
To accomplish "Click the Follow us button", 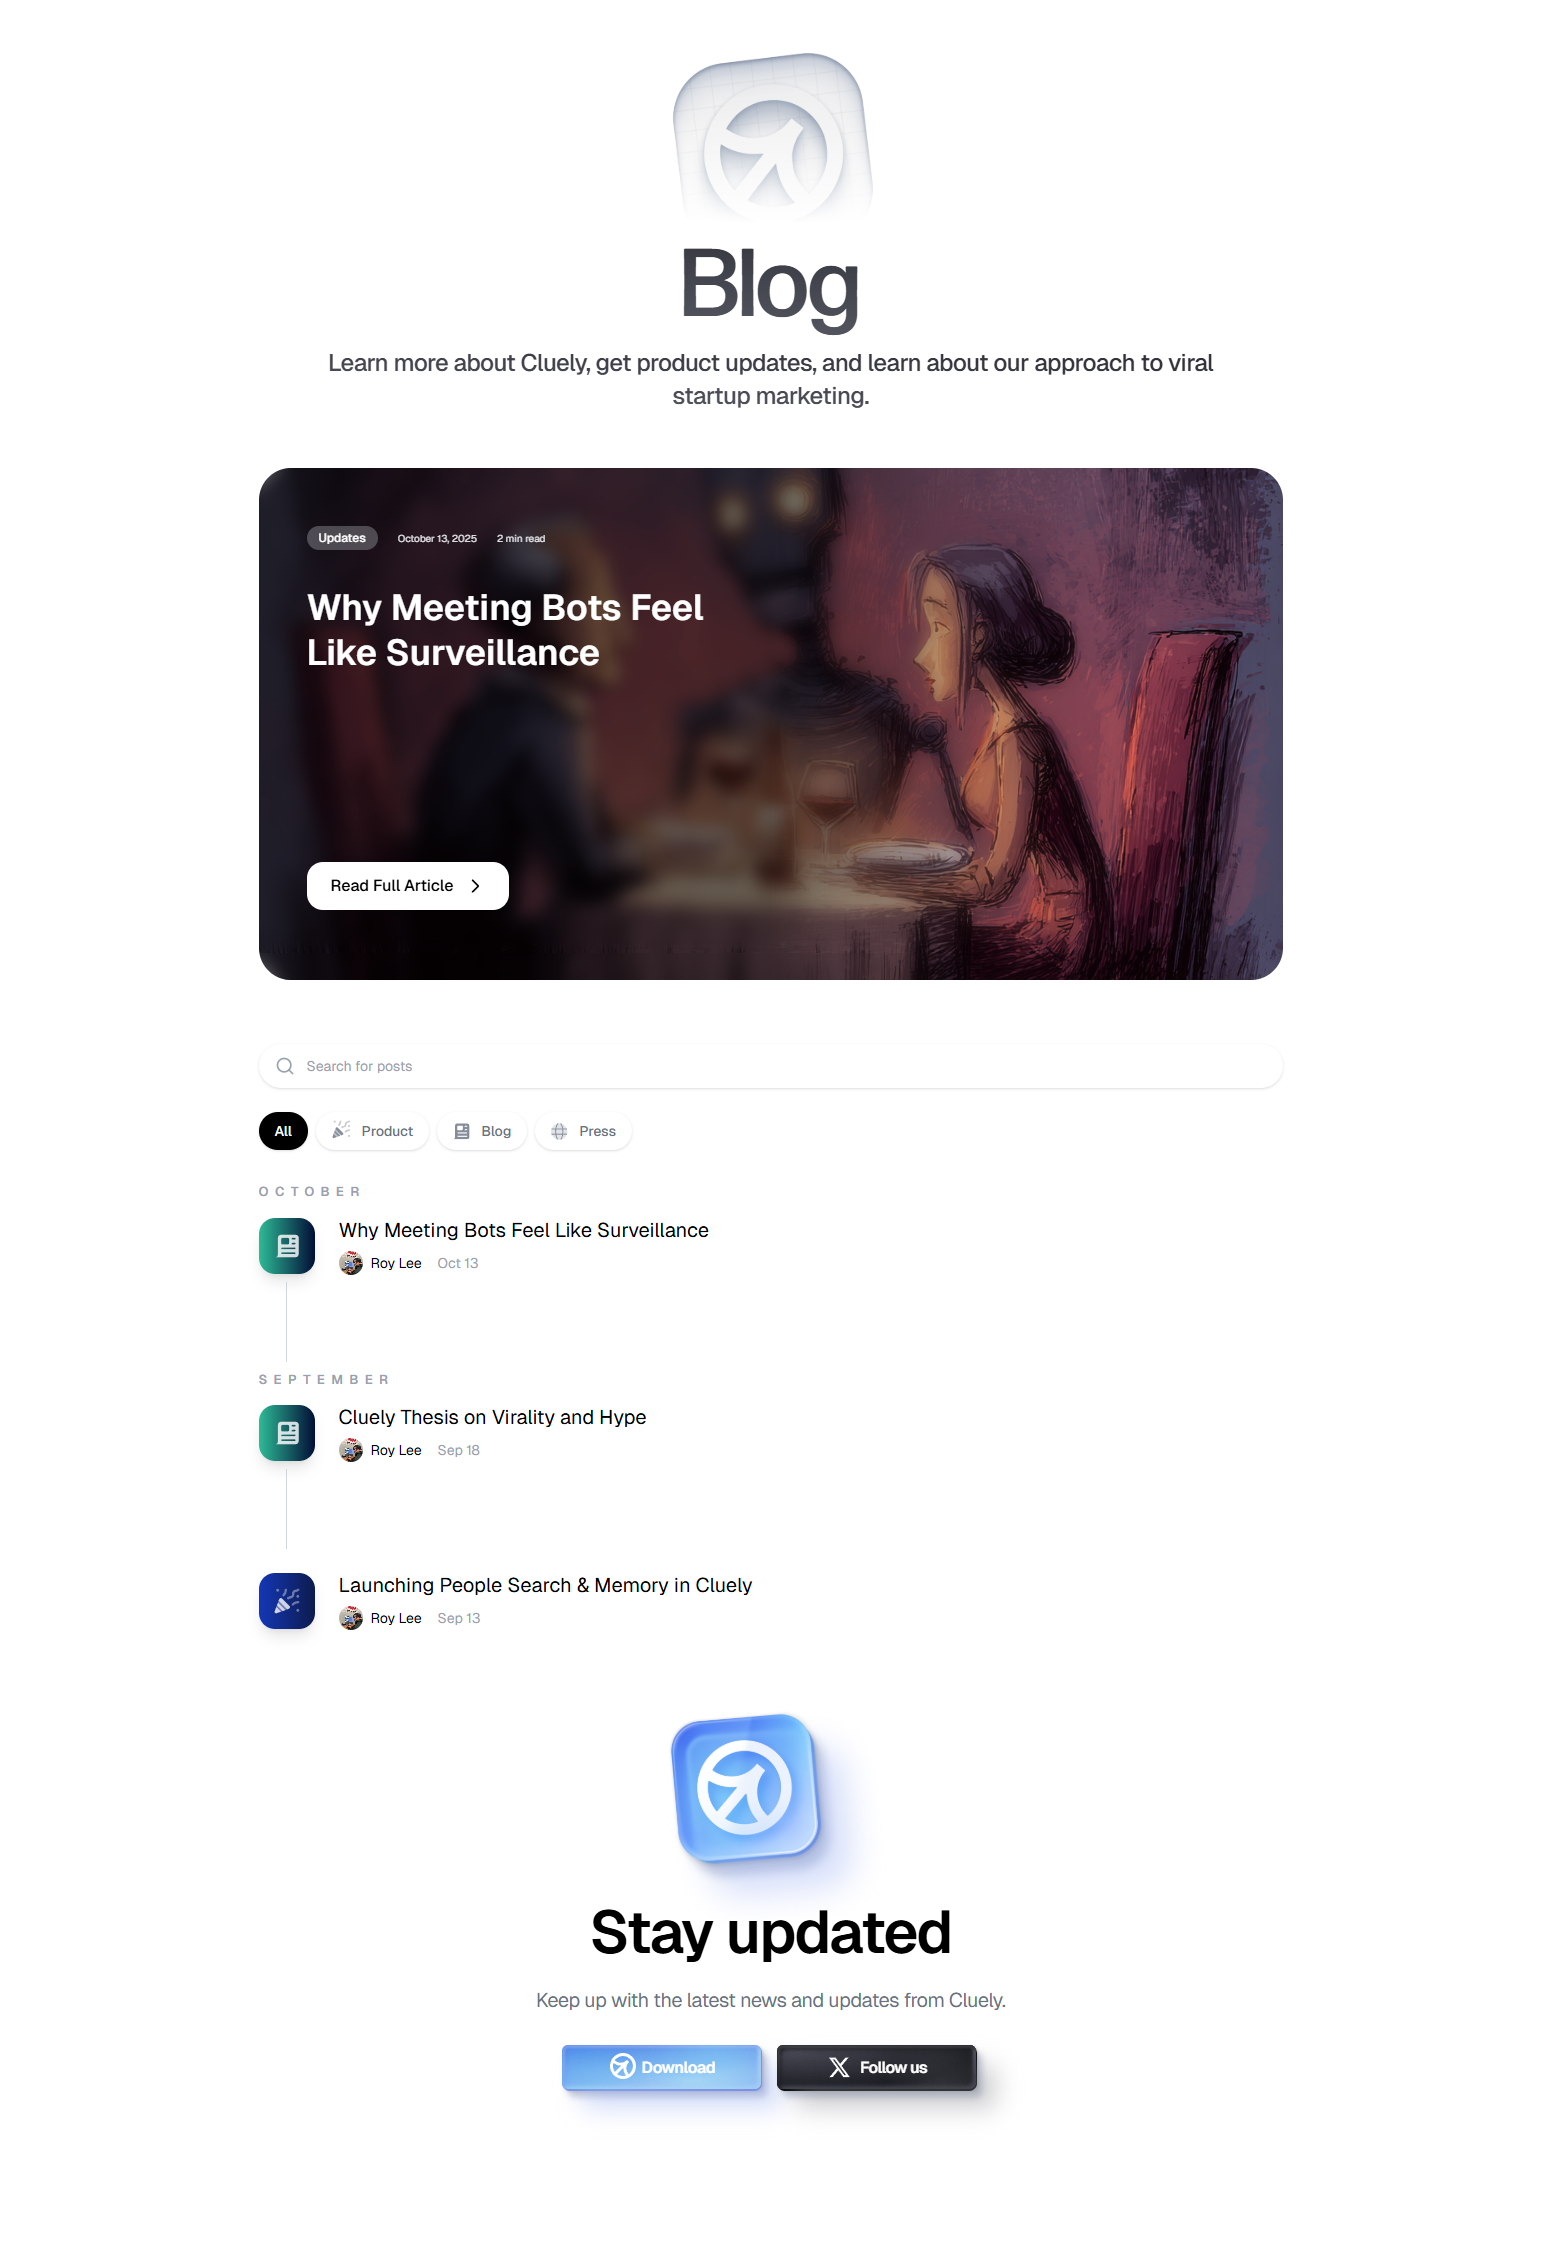I will point(877,2067).
